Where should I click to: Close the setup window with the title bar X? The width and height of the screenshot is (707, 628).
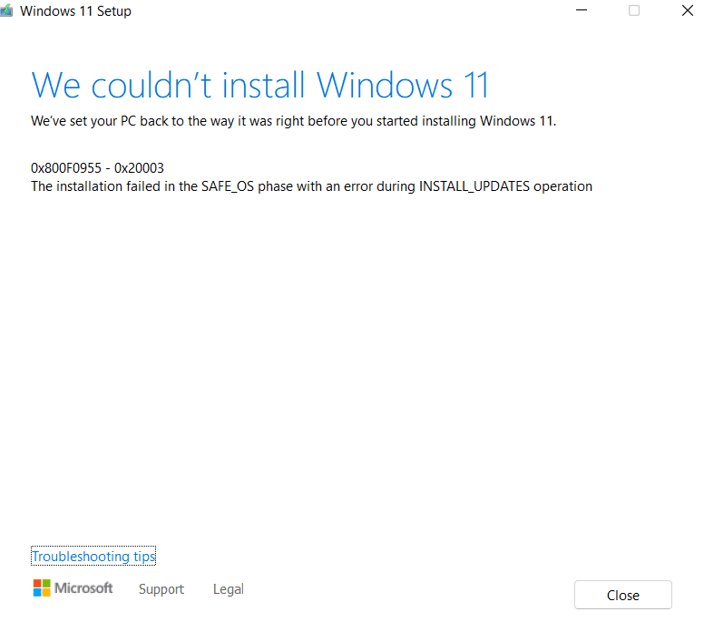pos(687,10)
